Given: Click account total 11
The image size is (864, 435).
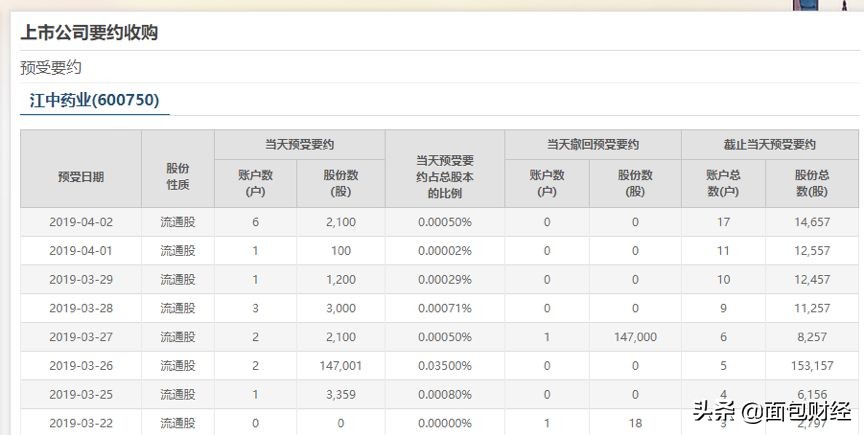Looking at the screenshot, I should tap(723, 251).
